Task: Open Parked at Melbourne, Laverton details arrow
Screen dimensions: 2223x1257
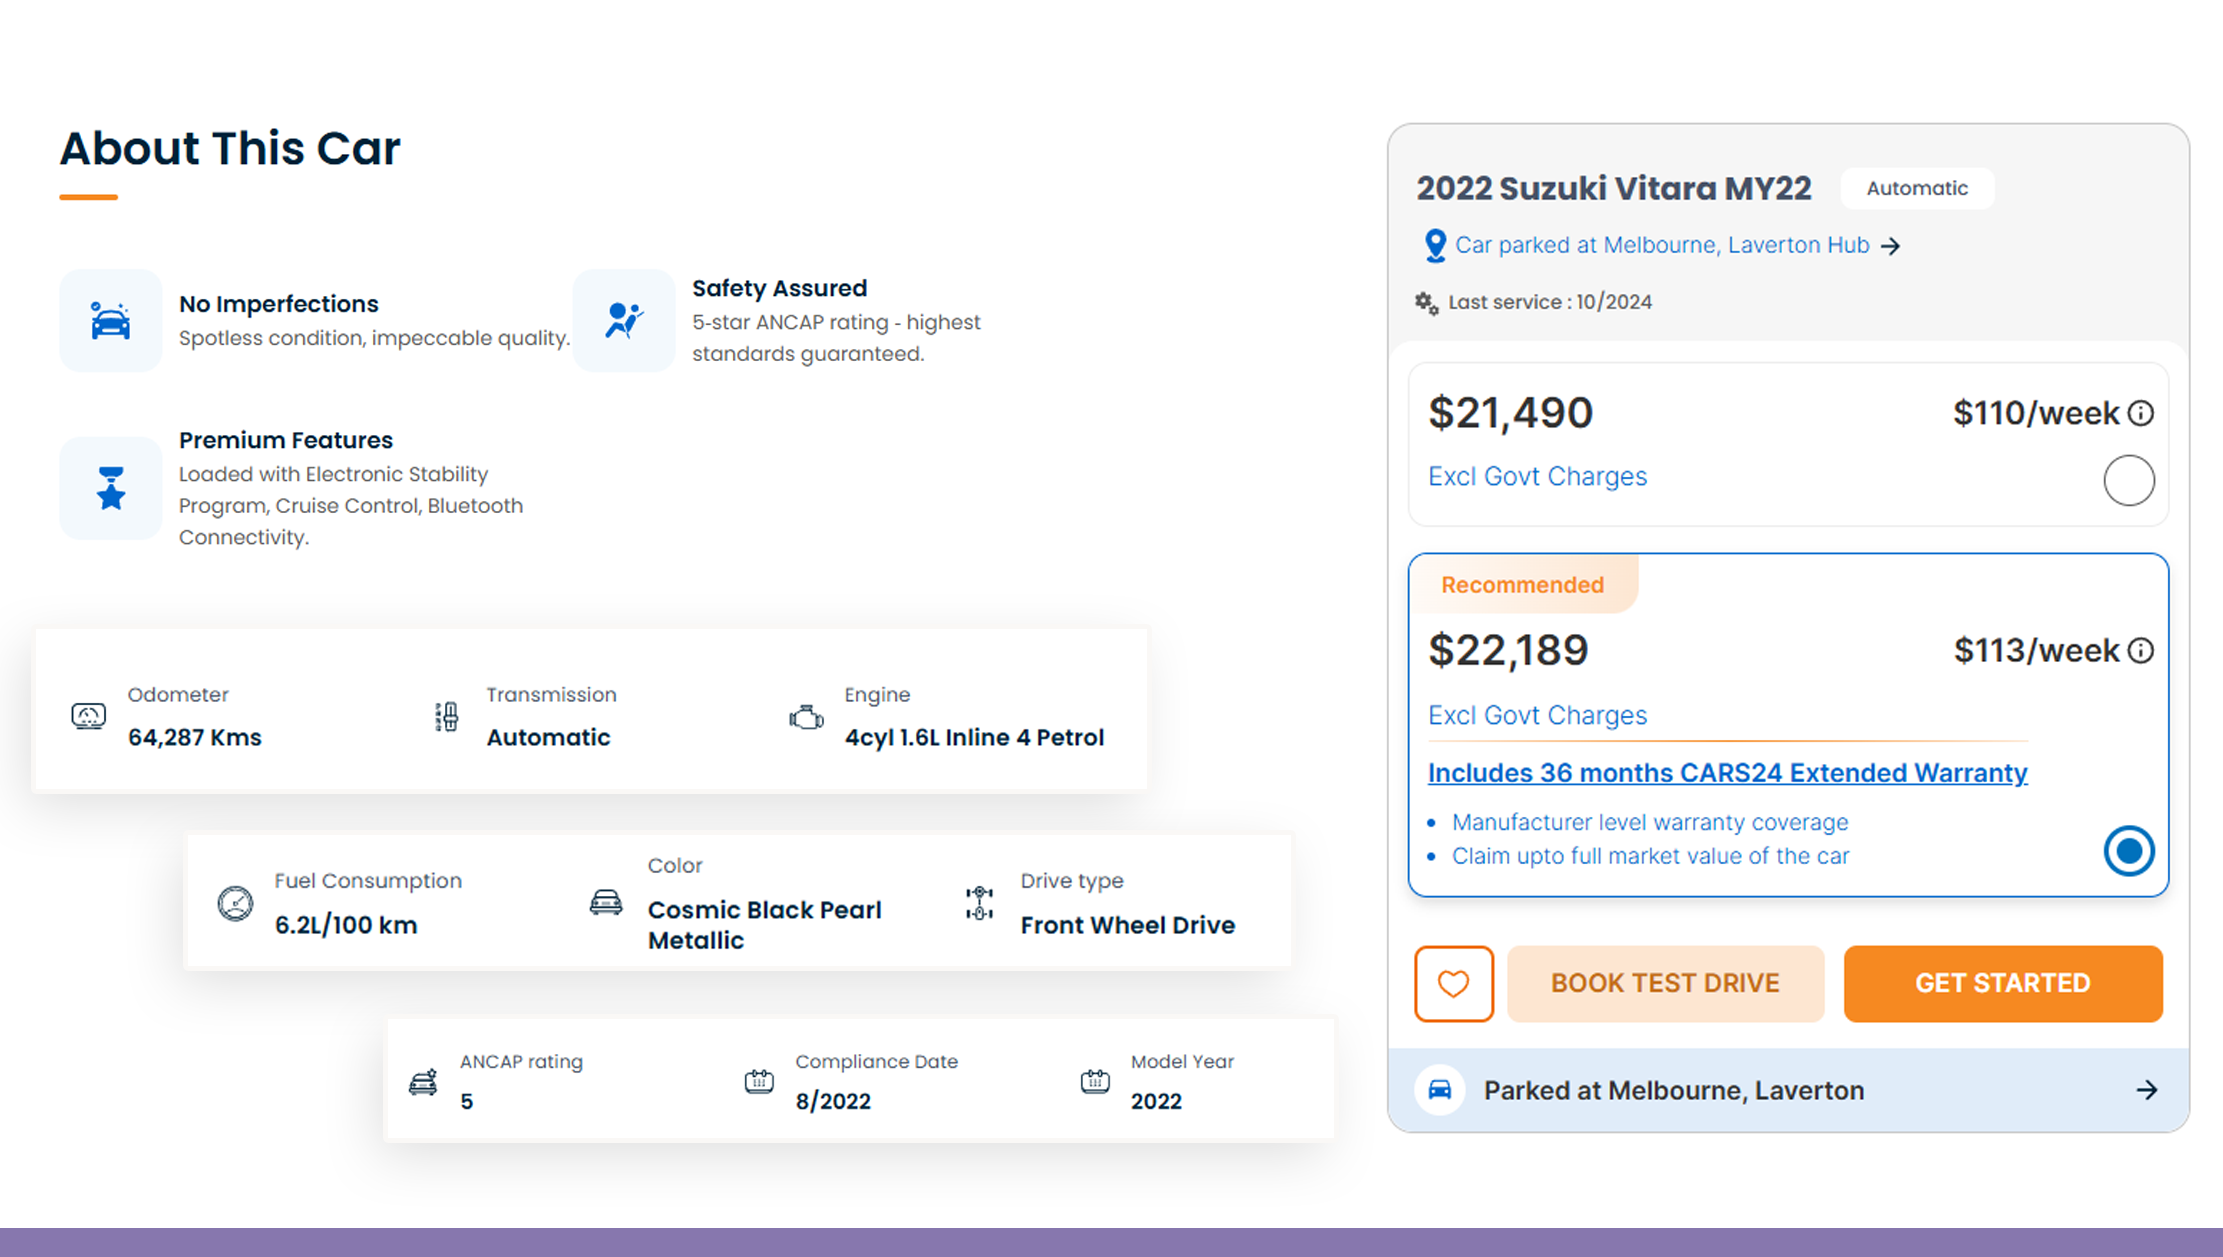Action: pos(2146,1090)
